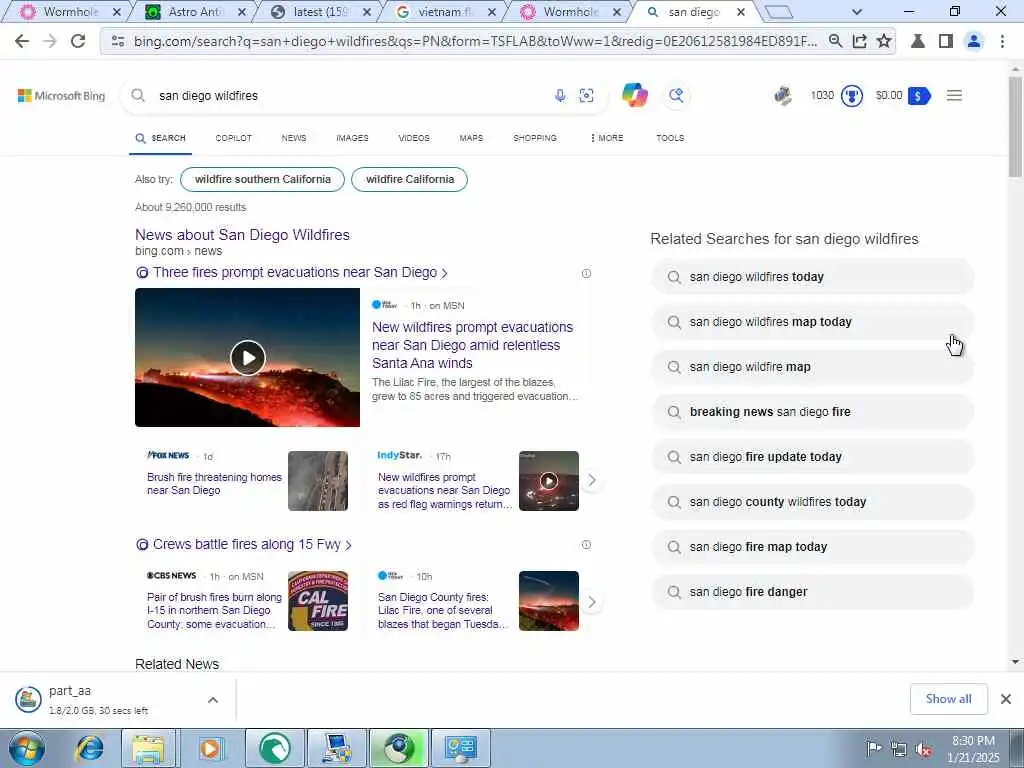Viewport: 1024px width, 768px height.
Task: Search breaking news san diego fire
Action: [x=812, y=412]
